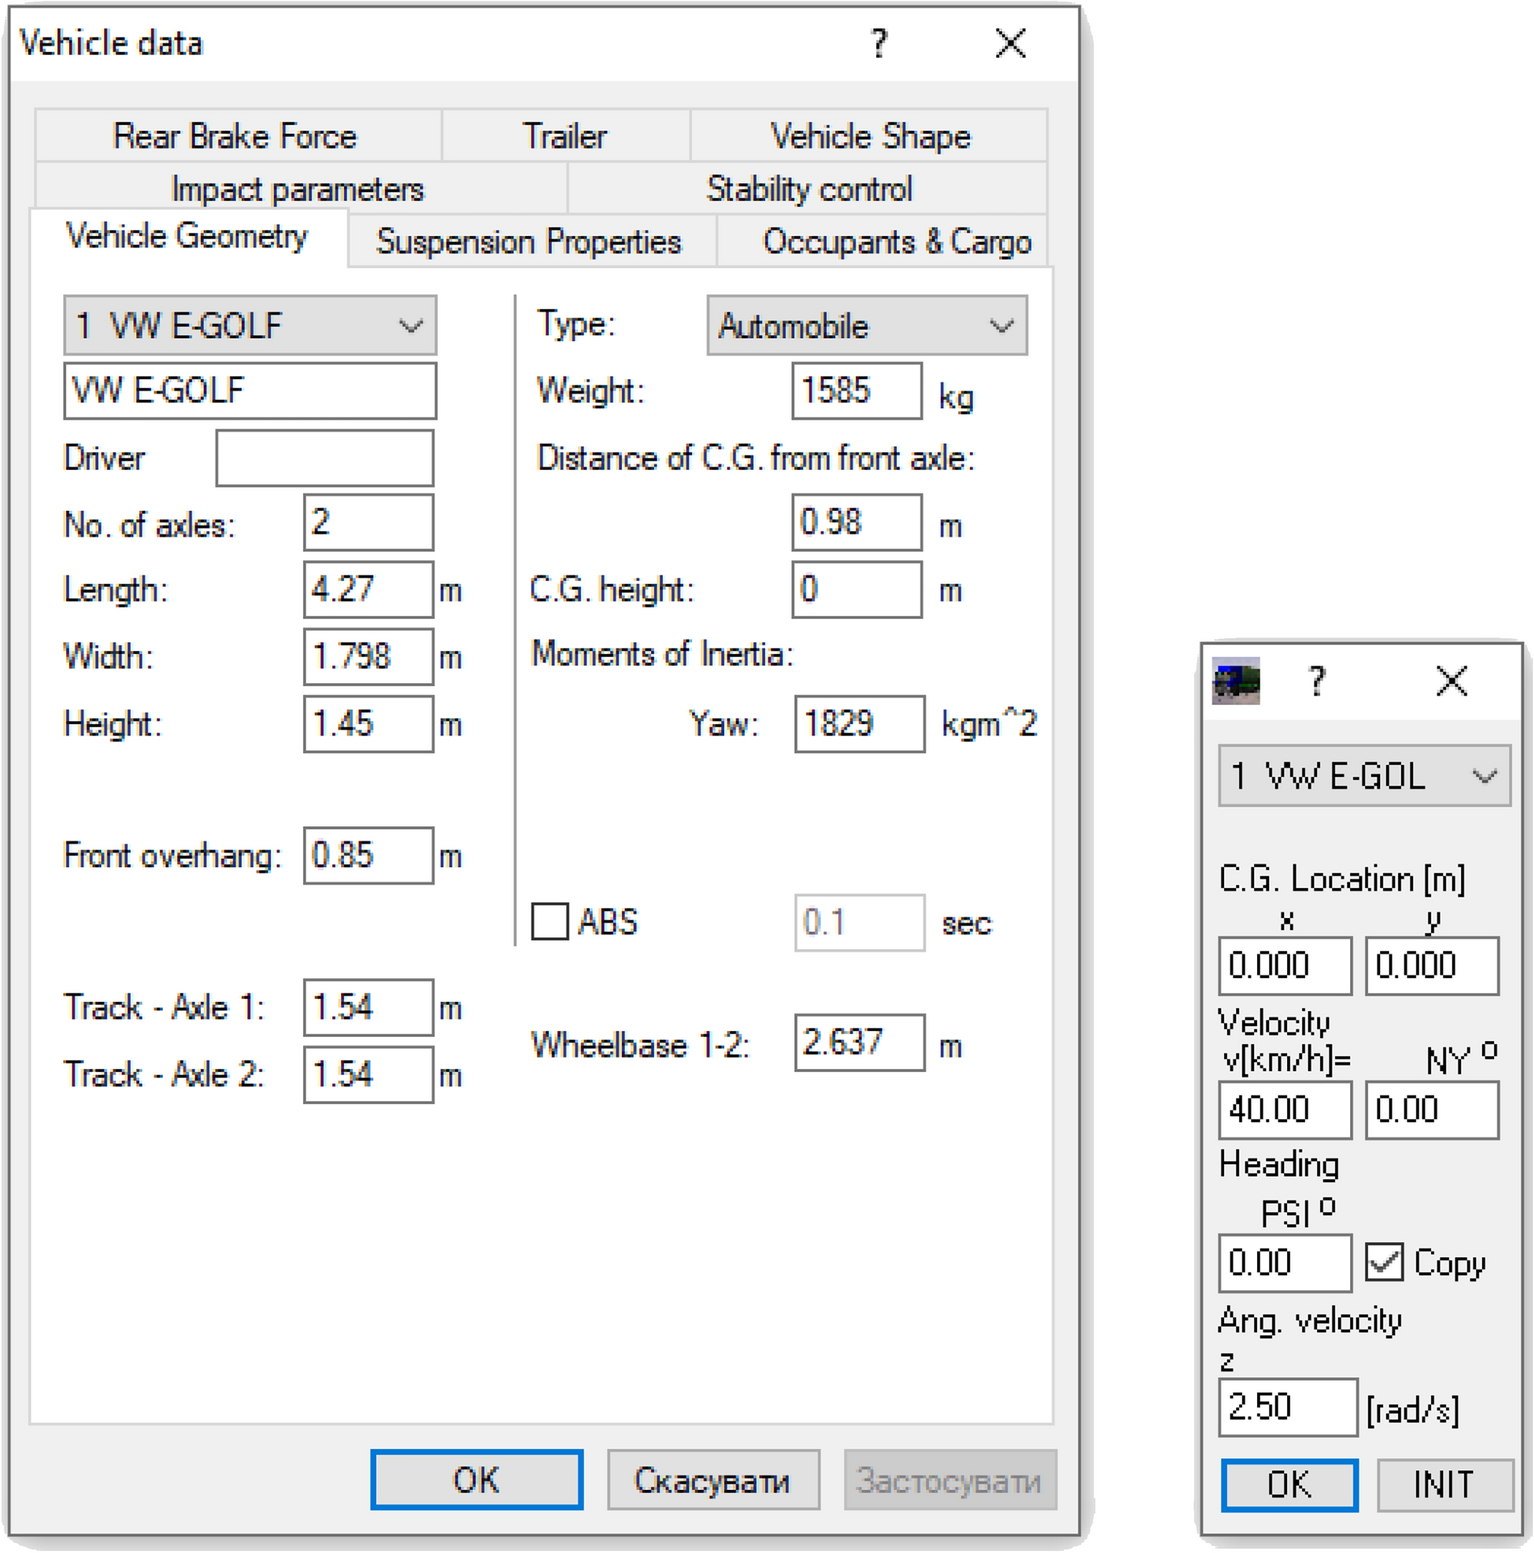The image size is (1534, 1553).
Task: Click OK in Vehicle data dialog
Action: click(476, 1480)
